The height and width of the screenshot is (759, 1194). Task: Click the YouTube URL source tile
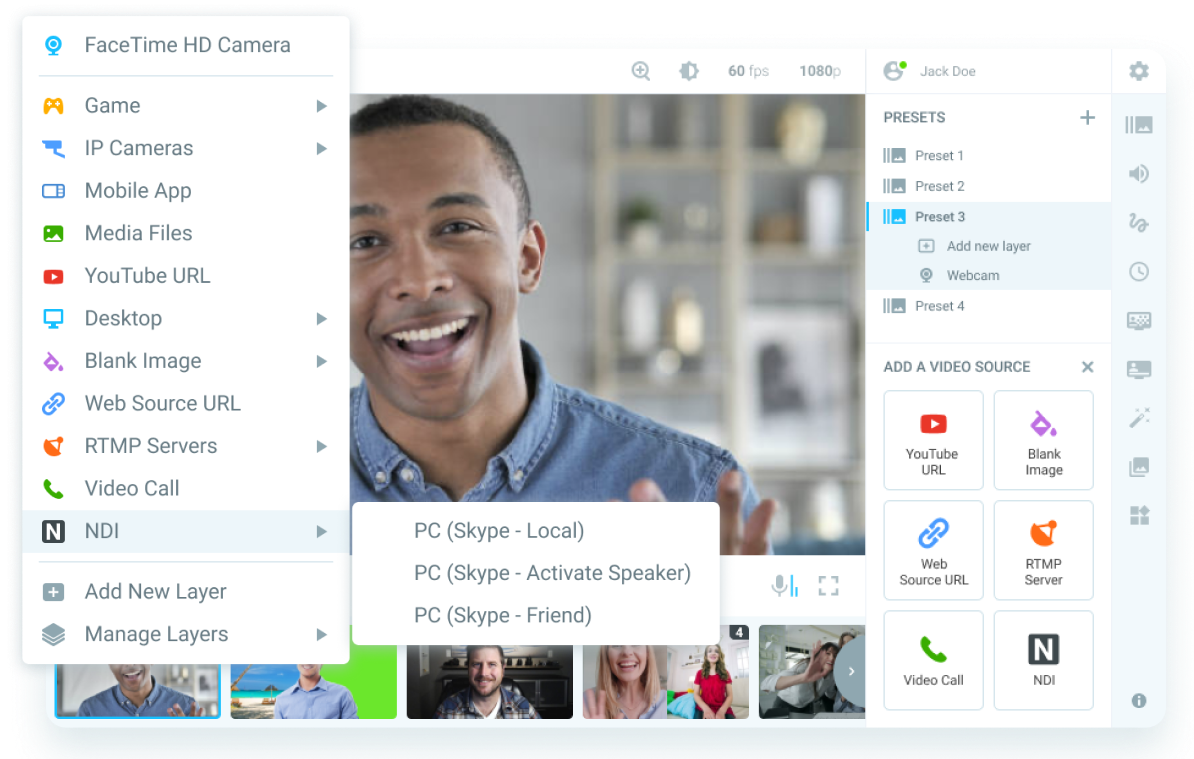tap(933, 440)
